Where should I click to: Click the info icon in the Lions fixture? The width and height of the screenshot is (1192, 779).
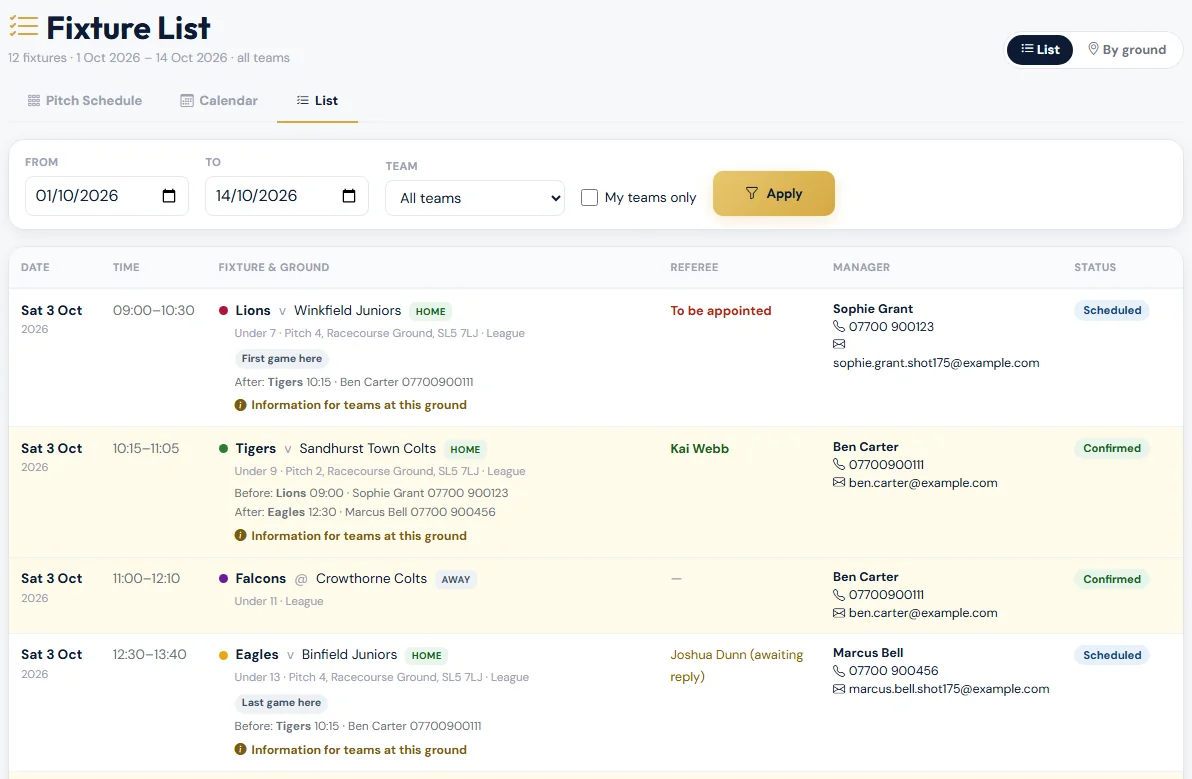pos(240,405)
